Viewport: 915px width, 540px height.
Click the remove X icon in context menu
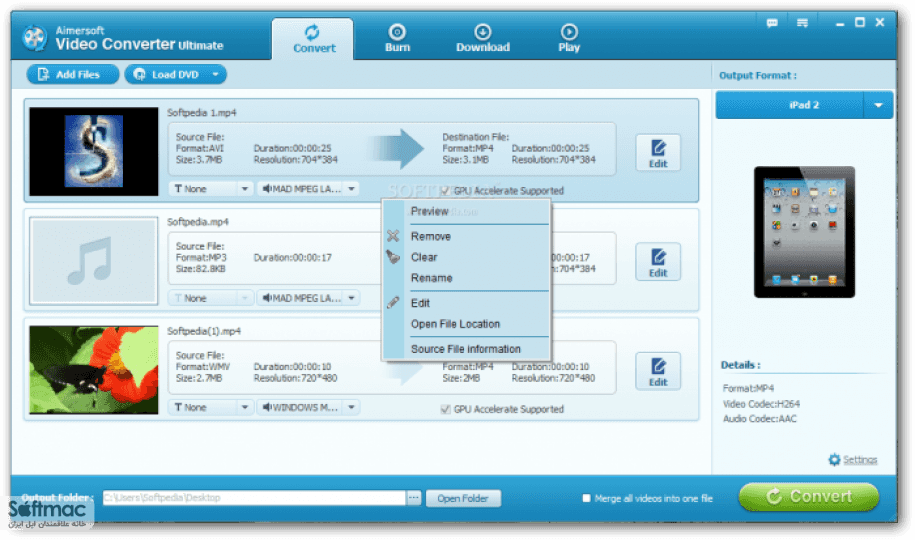coord(393,236)
